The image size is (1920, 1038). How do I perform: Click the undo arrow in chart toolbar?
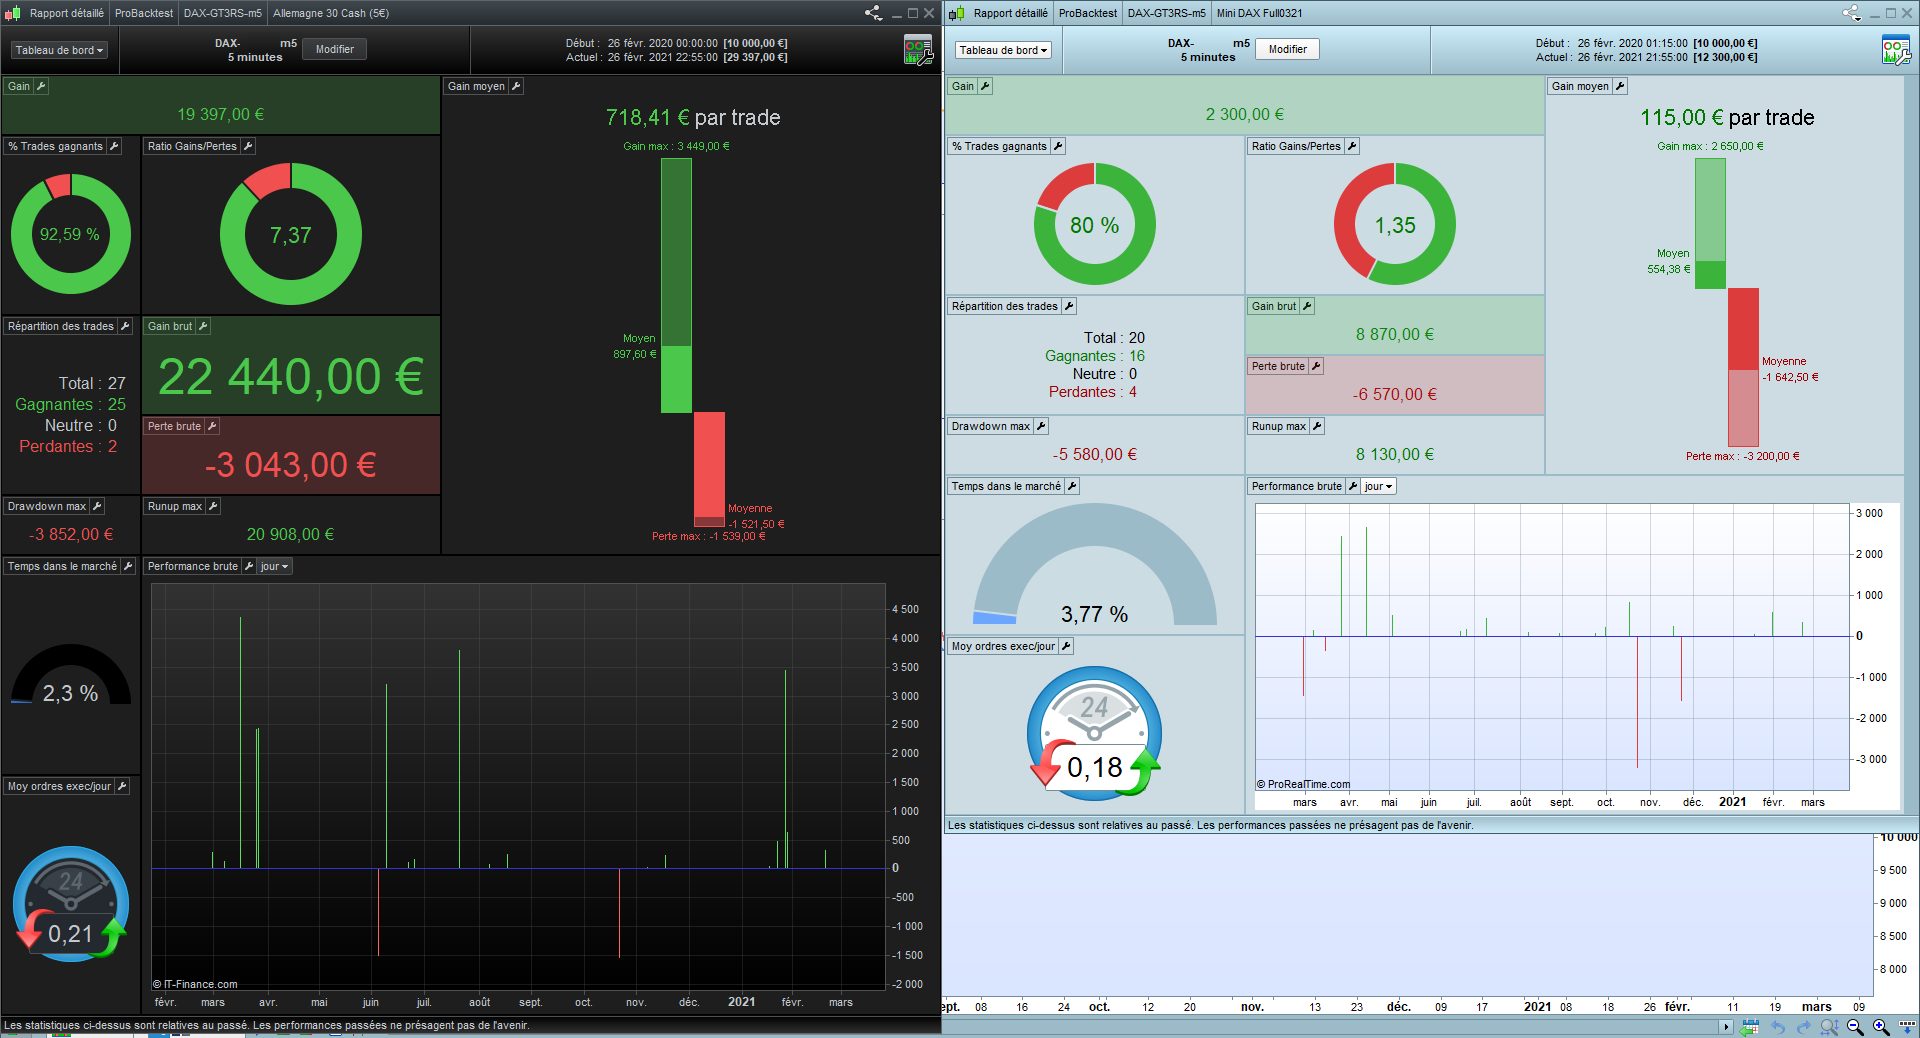[1778, 1027]
